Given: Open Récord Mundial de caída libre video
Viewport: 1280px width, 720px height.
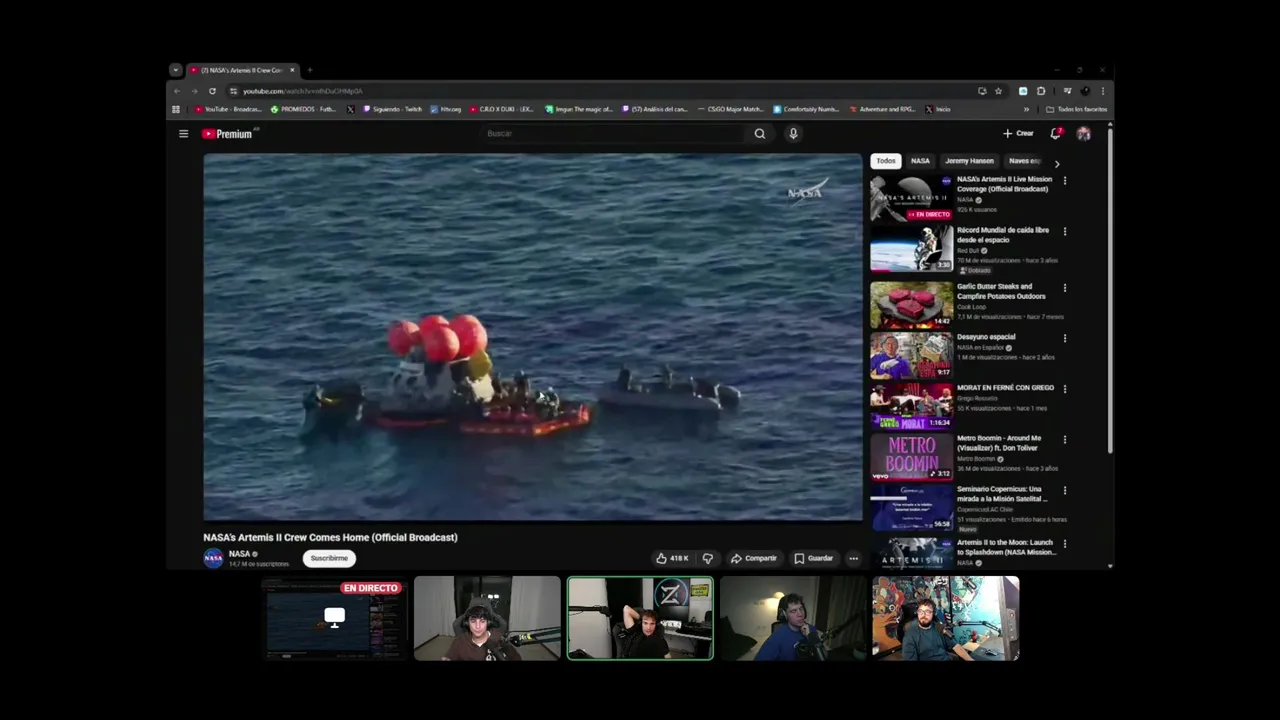Looking at the screenshot, I should (911, 248).
